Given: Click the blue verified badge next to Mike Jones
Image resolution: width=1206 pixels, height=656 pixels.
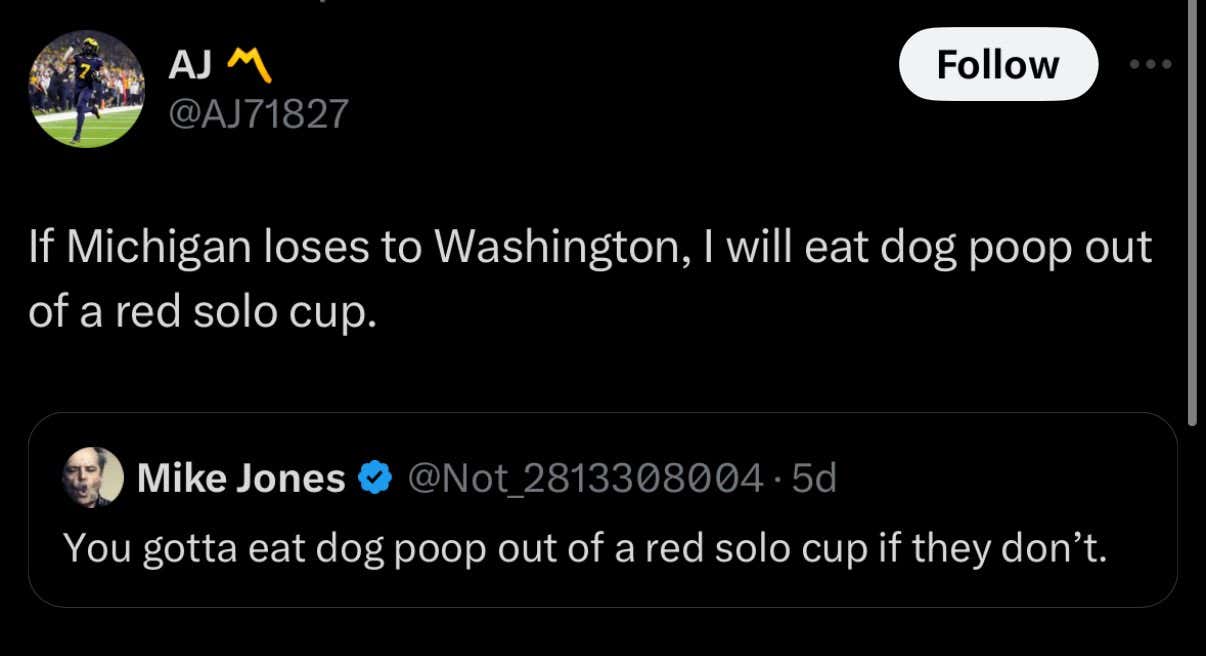Looking at the screenshot, I should pyautogui.click(x=375, y=477).
